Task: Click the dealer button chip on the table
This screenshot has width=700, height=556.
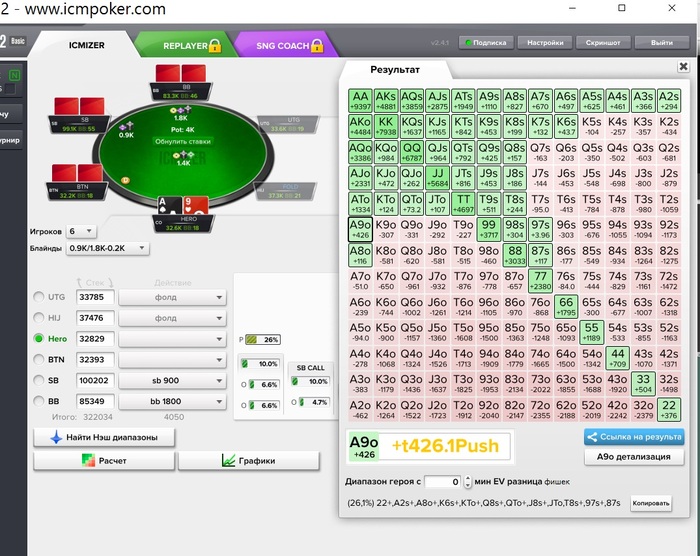Action: coord(125,180)
